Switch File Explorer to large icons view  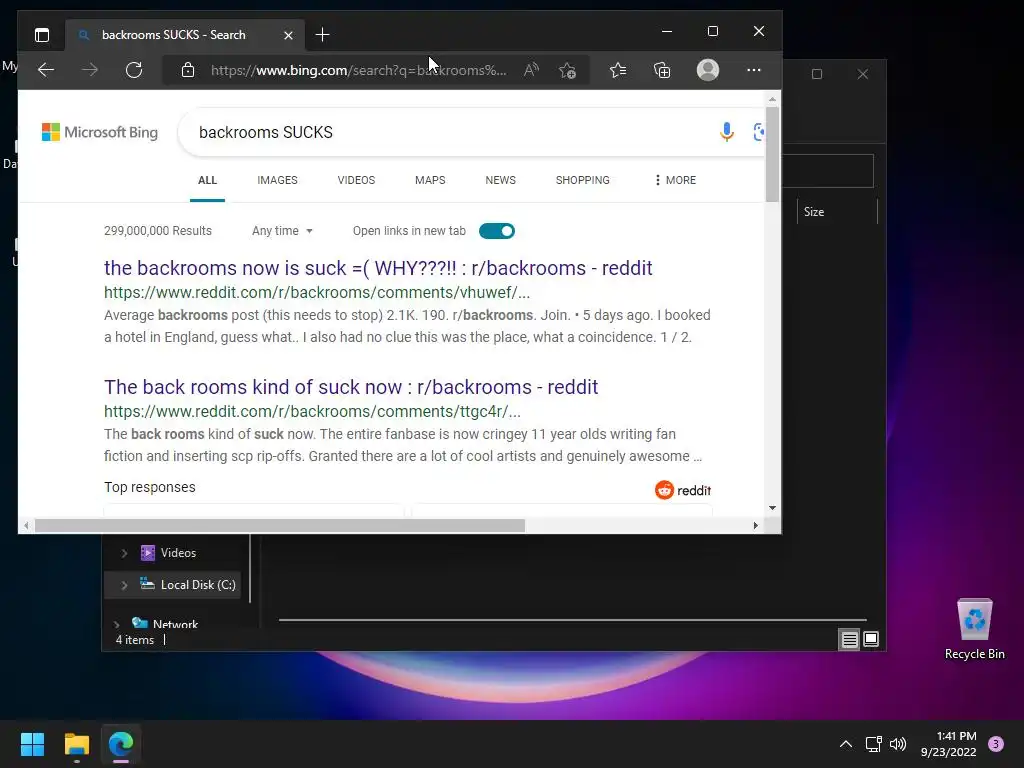click(871, 639)
